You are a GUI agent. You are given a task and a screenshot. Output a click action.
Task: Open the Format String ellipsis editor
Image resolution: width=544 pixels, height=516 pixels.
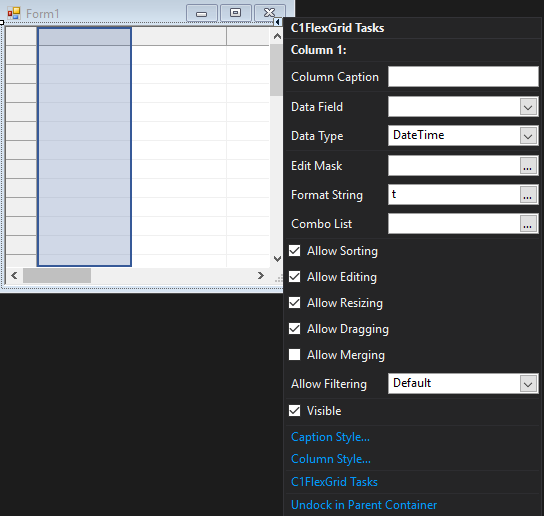pos(528,195)
